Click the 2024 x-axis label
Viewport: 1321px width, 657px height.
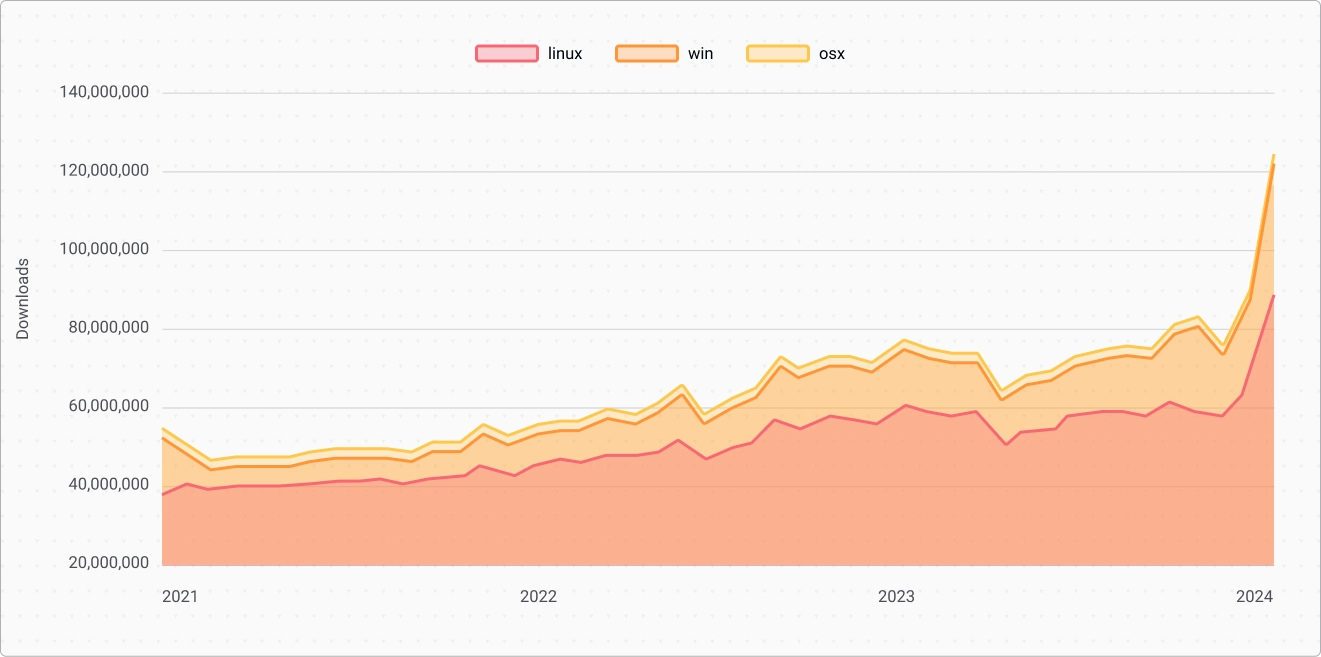(x=1254, y=597)
